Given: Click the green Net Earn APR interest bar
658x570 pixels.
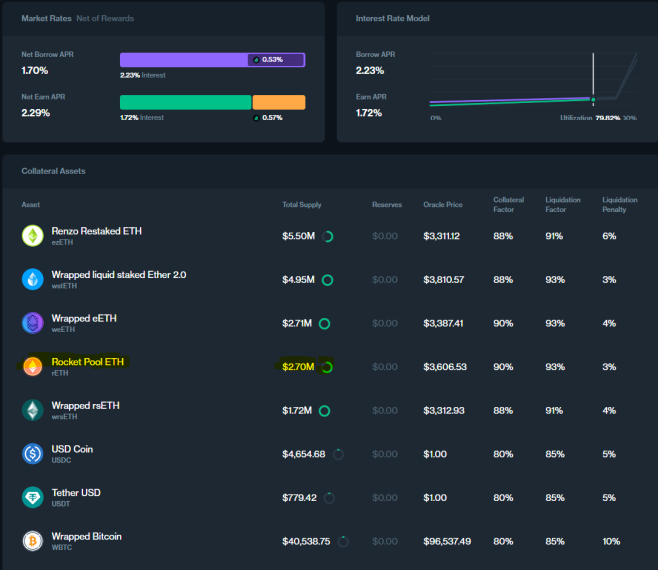Looking at the screenshot, I should [x=185, y=102].
